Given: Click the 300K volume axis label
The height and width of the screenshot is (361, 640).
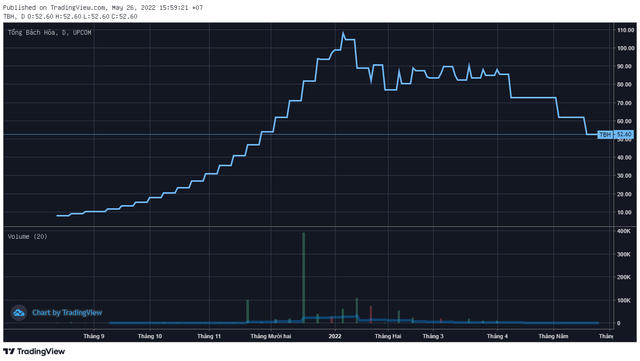Looking at the screenshot, I should point(624,254).
